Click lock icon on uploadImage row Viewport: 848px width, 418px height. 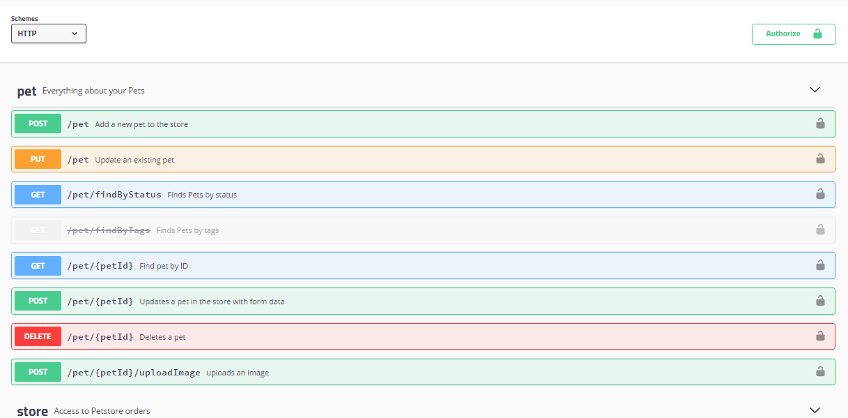[x=820, y=371]
